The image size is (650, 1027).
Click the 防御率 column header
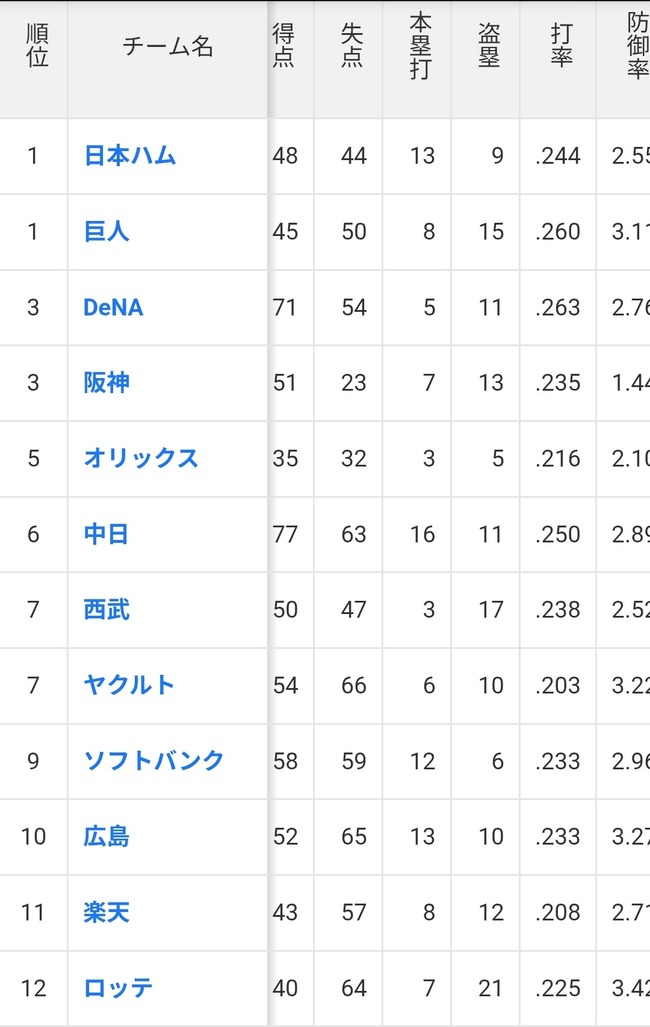pos(634,46)
